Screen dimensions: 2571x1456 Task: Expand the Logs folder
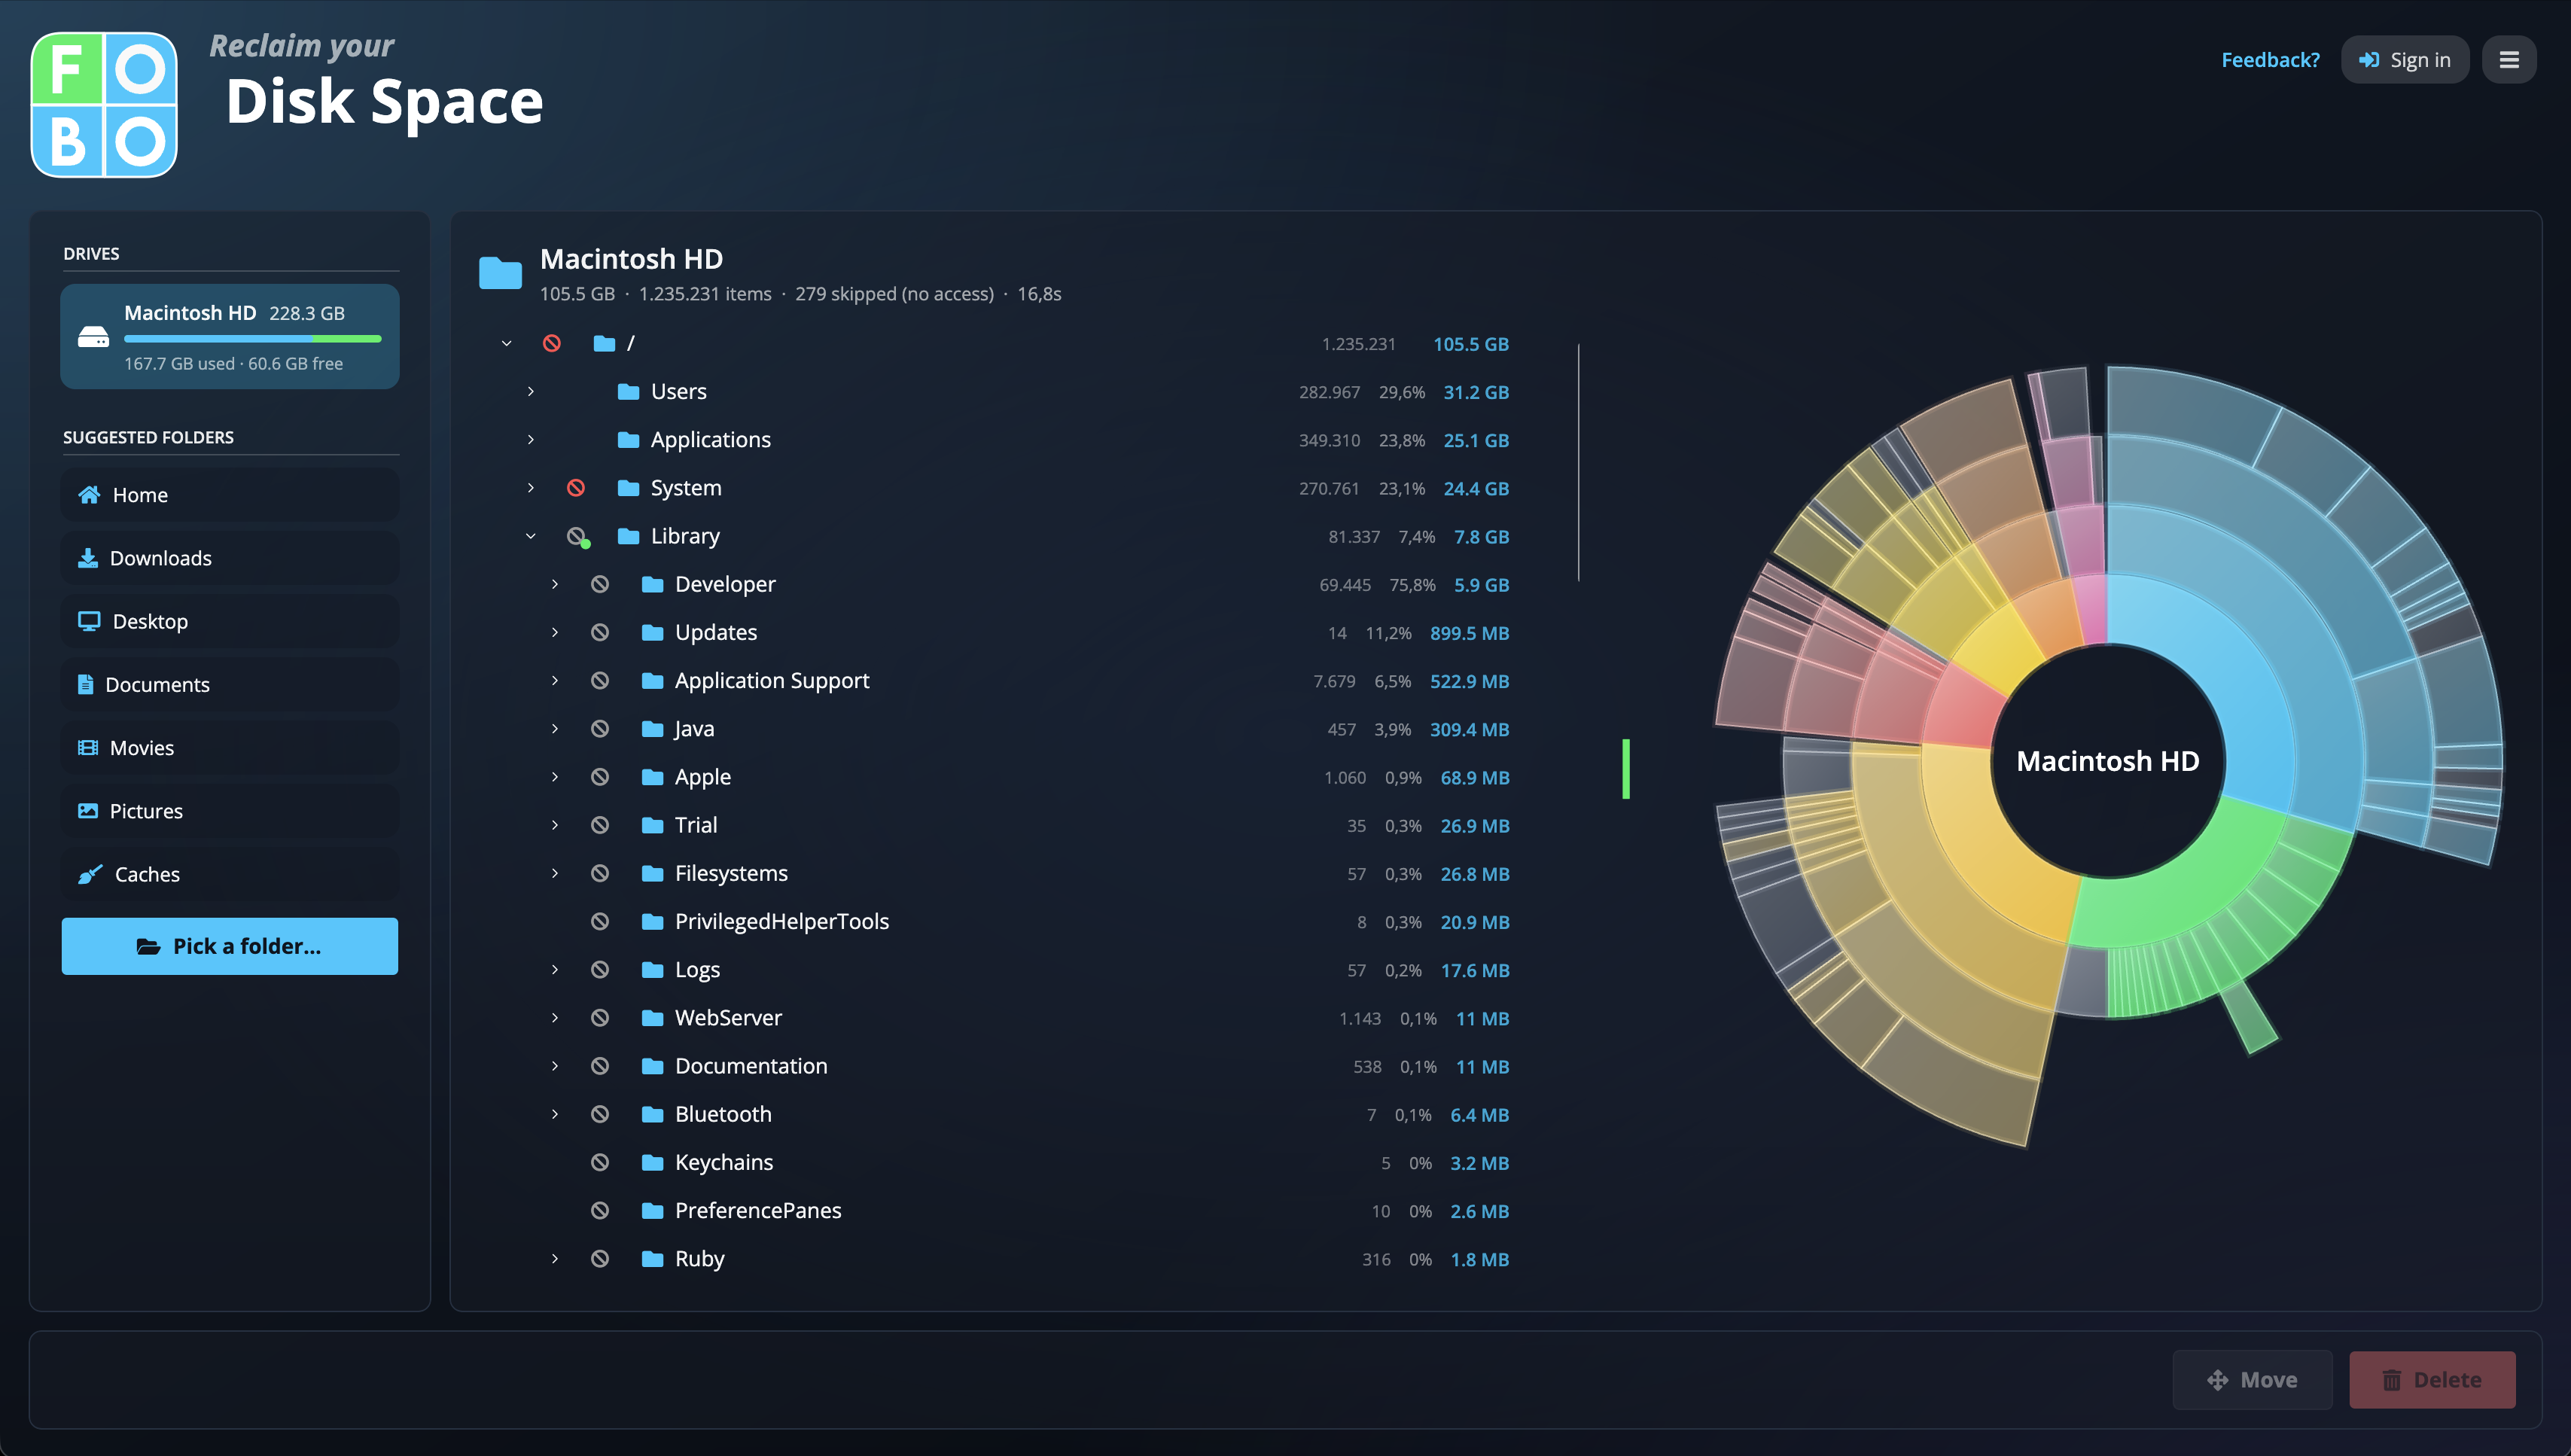point(555,969)
